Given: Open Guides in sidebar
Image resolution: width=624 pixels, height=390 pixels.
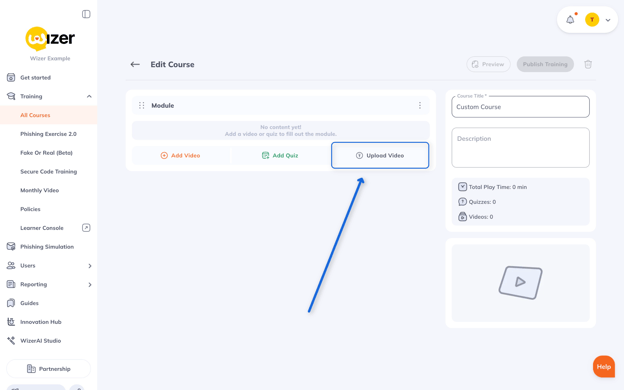Looking at the screenshot, I should pyautogui.click(x=29, y=303).
